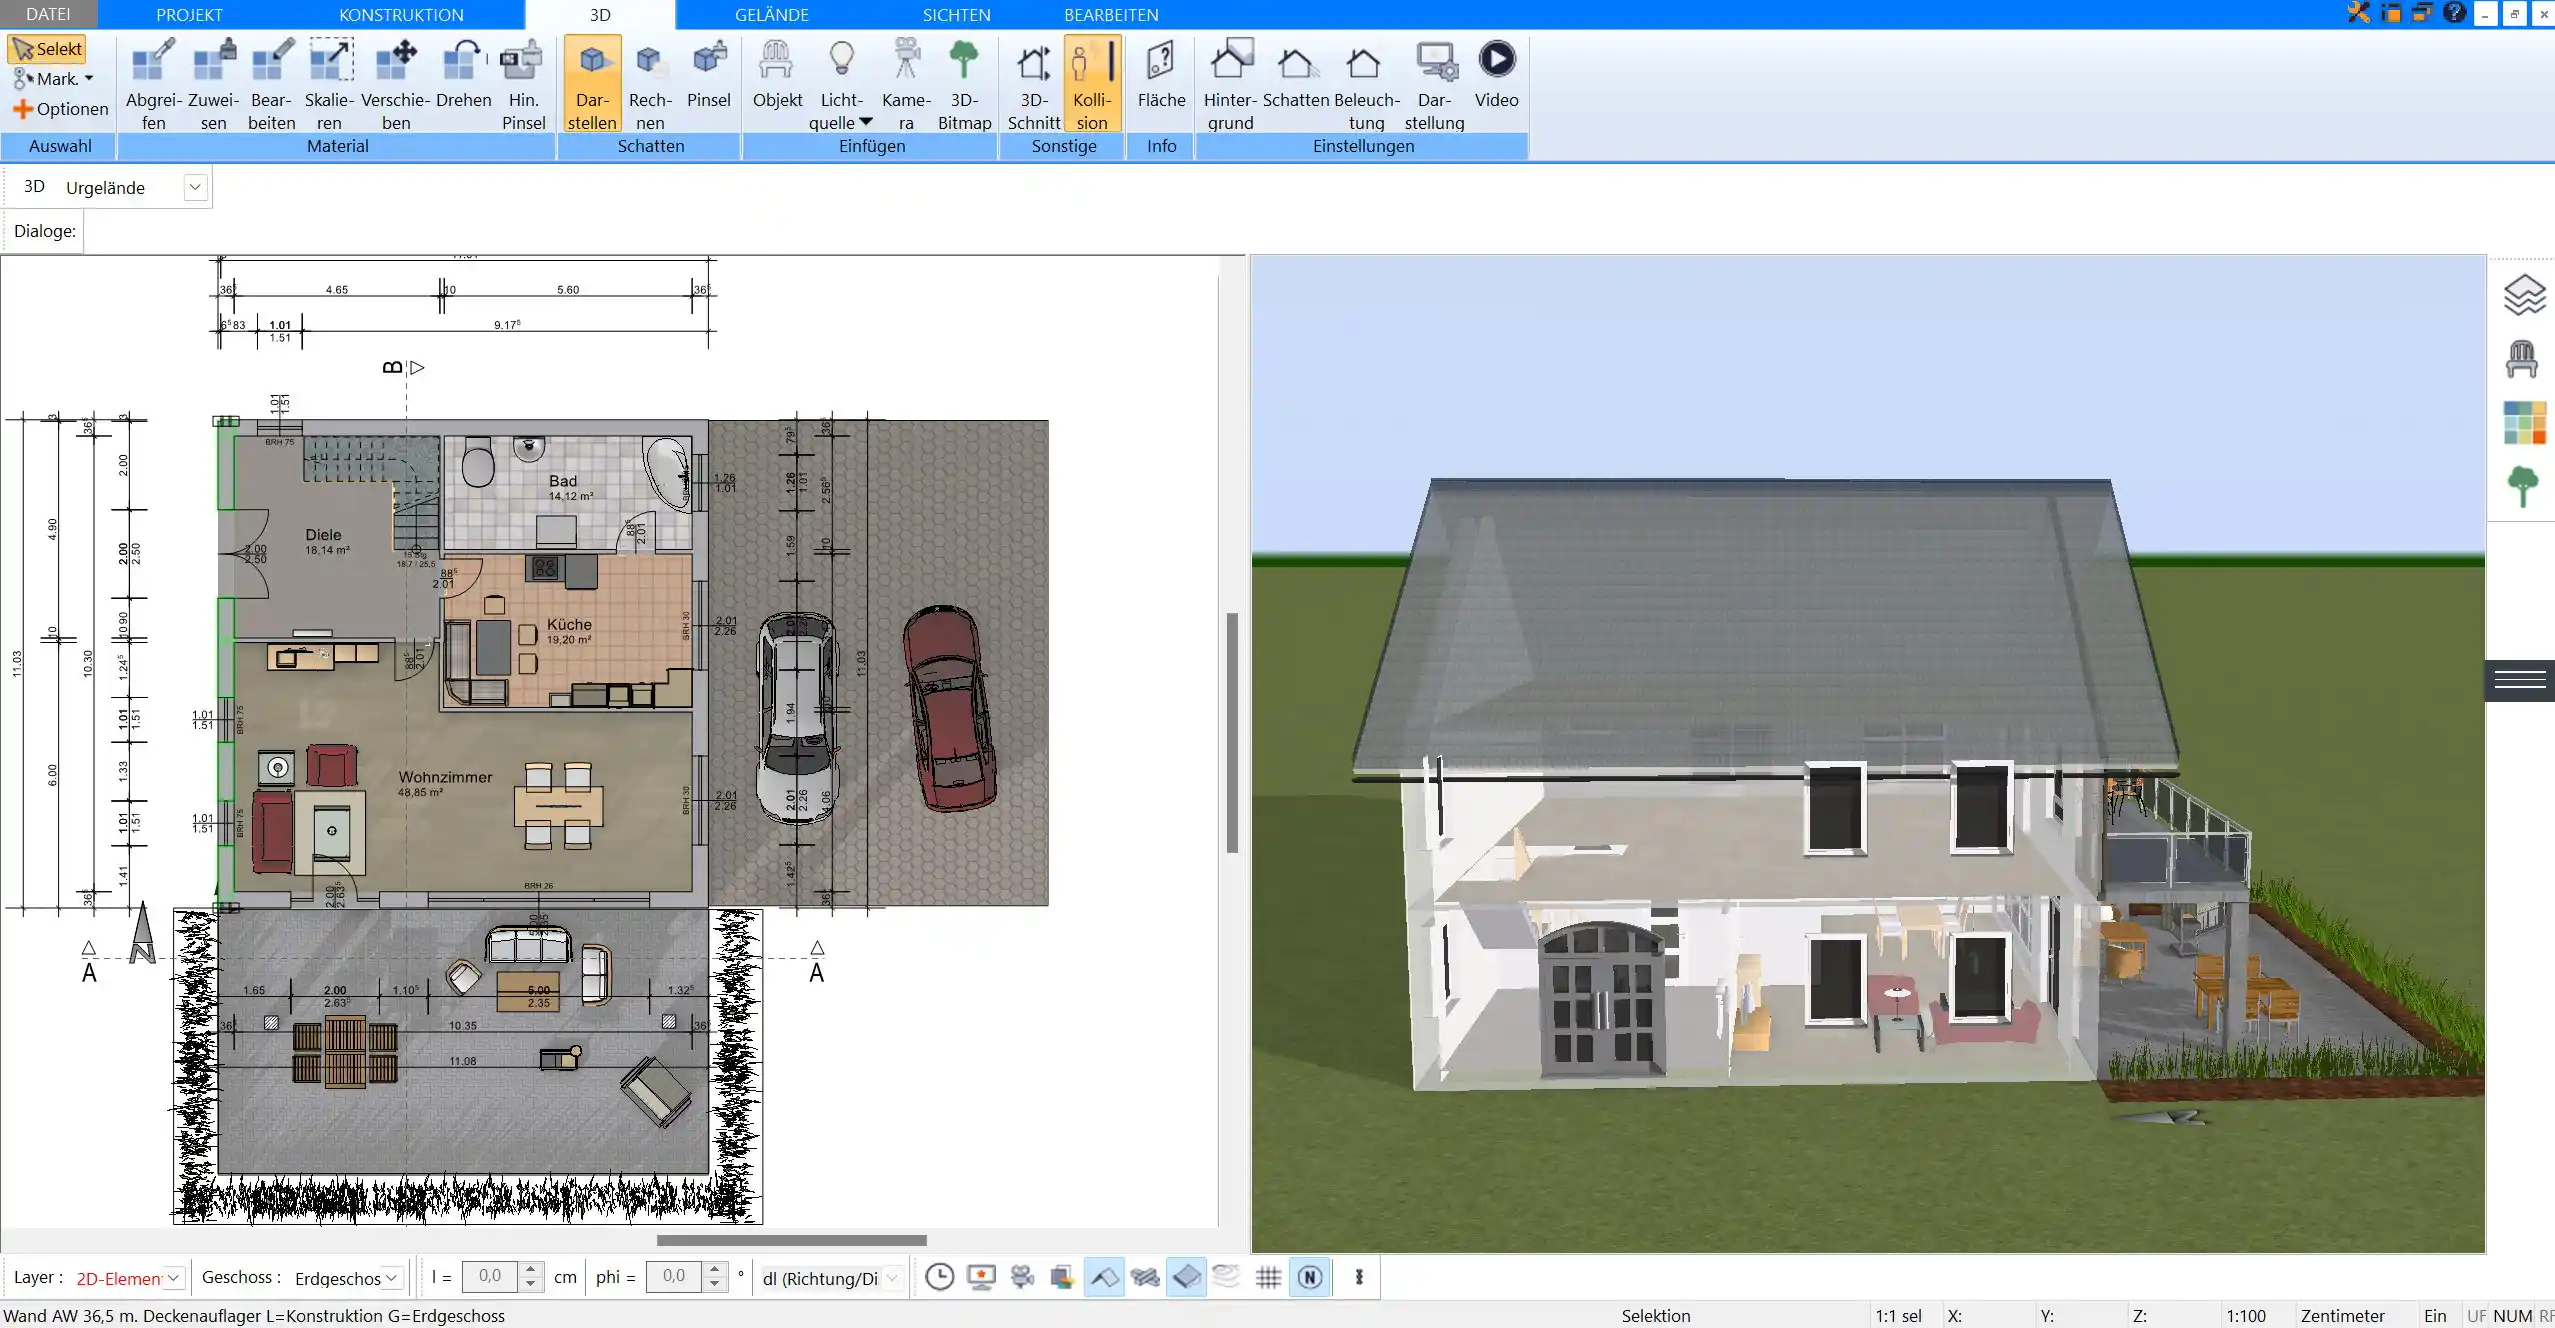Choose the Skalieren material tool

click(330, 84)
